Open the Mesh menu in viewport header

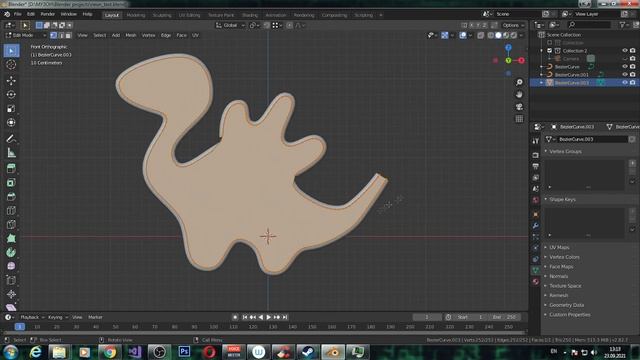131,36
